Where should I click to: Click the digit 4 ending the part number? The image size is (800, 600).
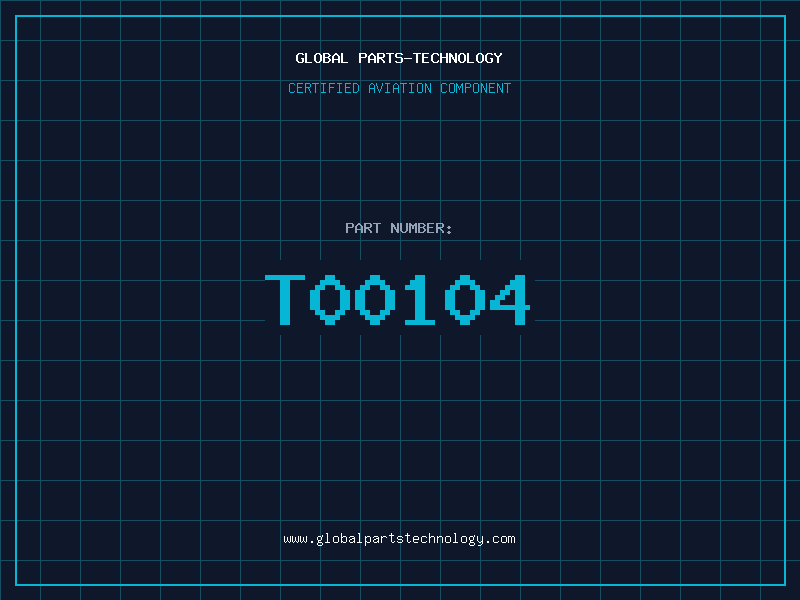pos(510,300)
